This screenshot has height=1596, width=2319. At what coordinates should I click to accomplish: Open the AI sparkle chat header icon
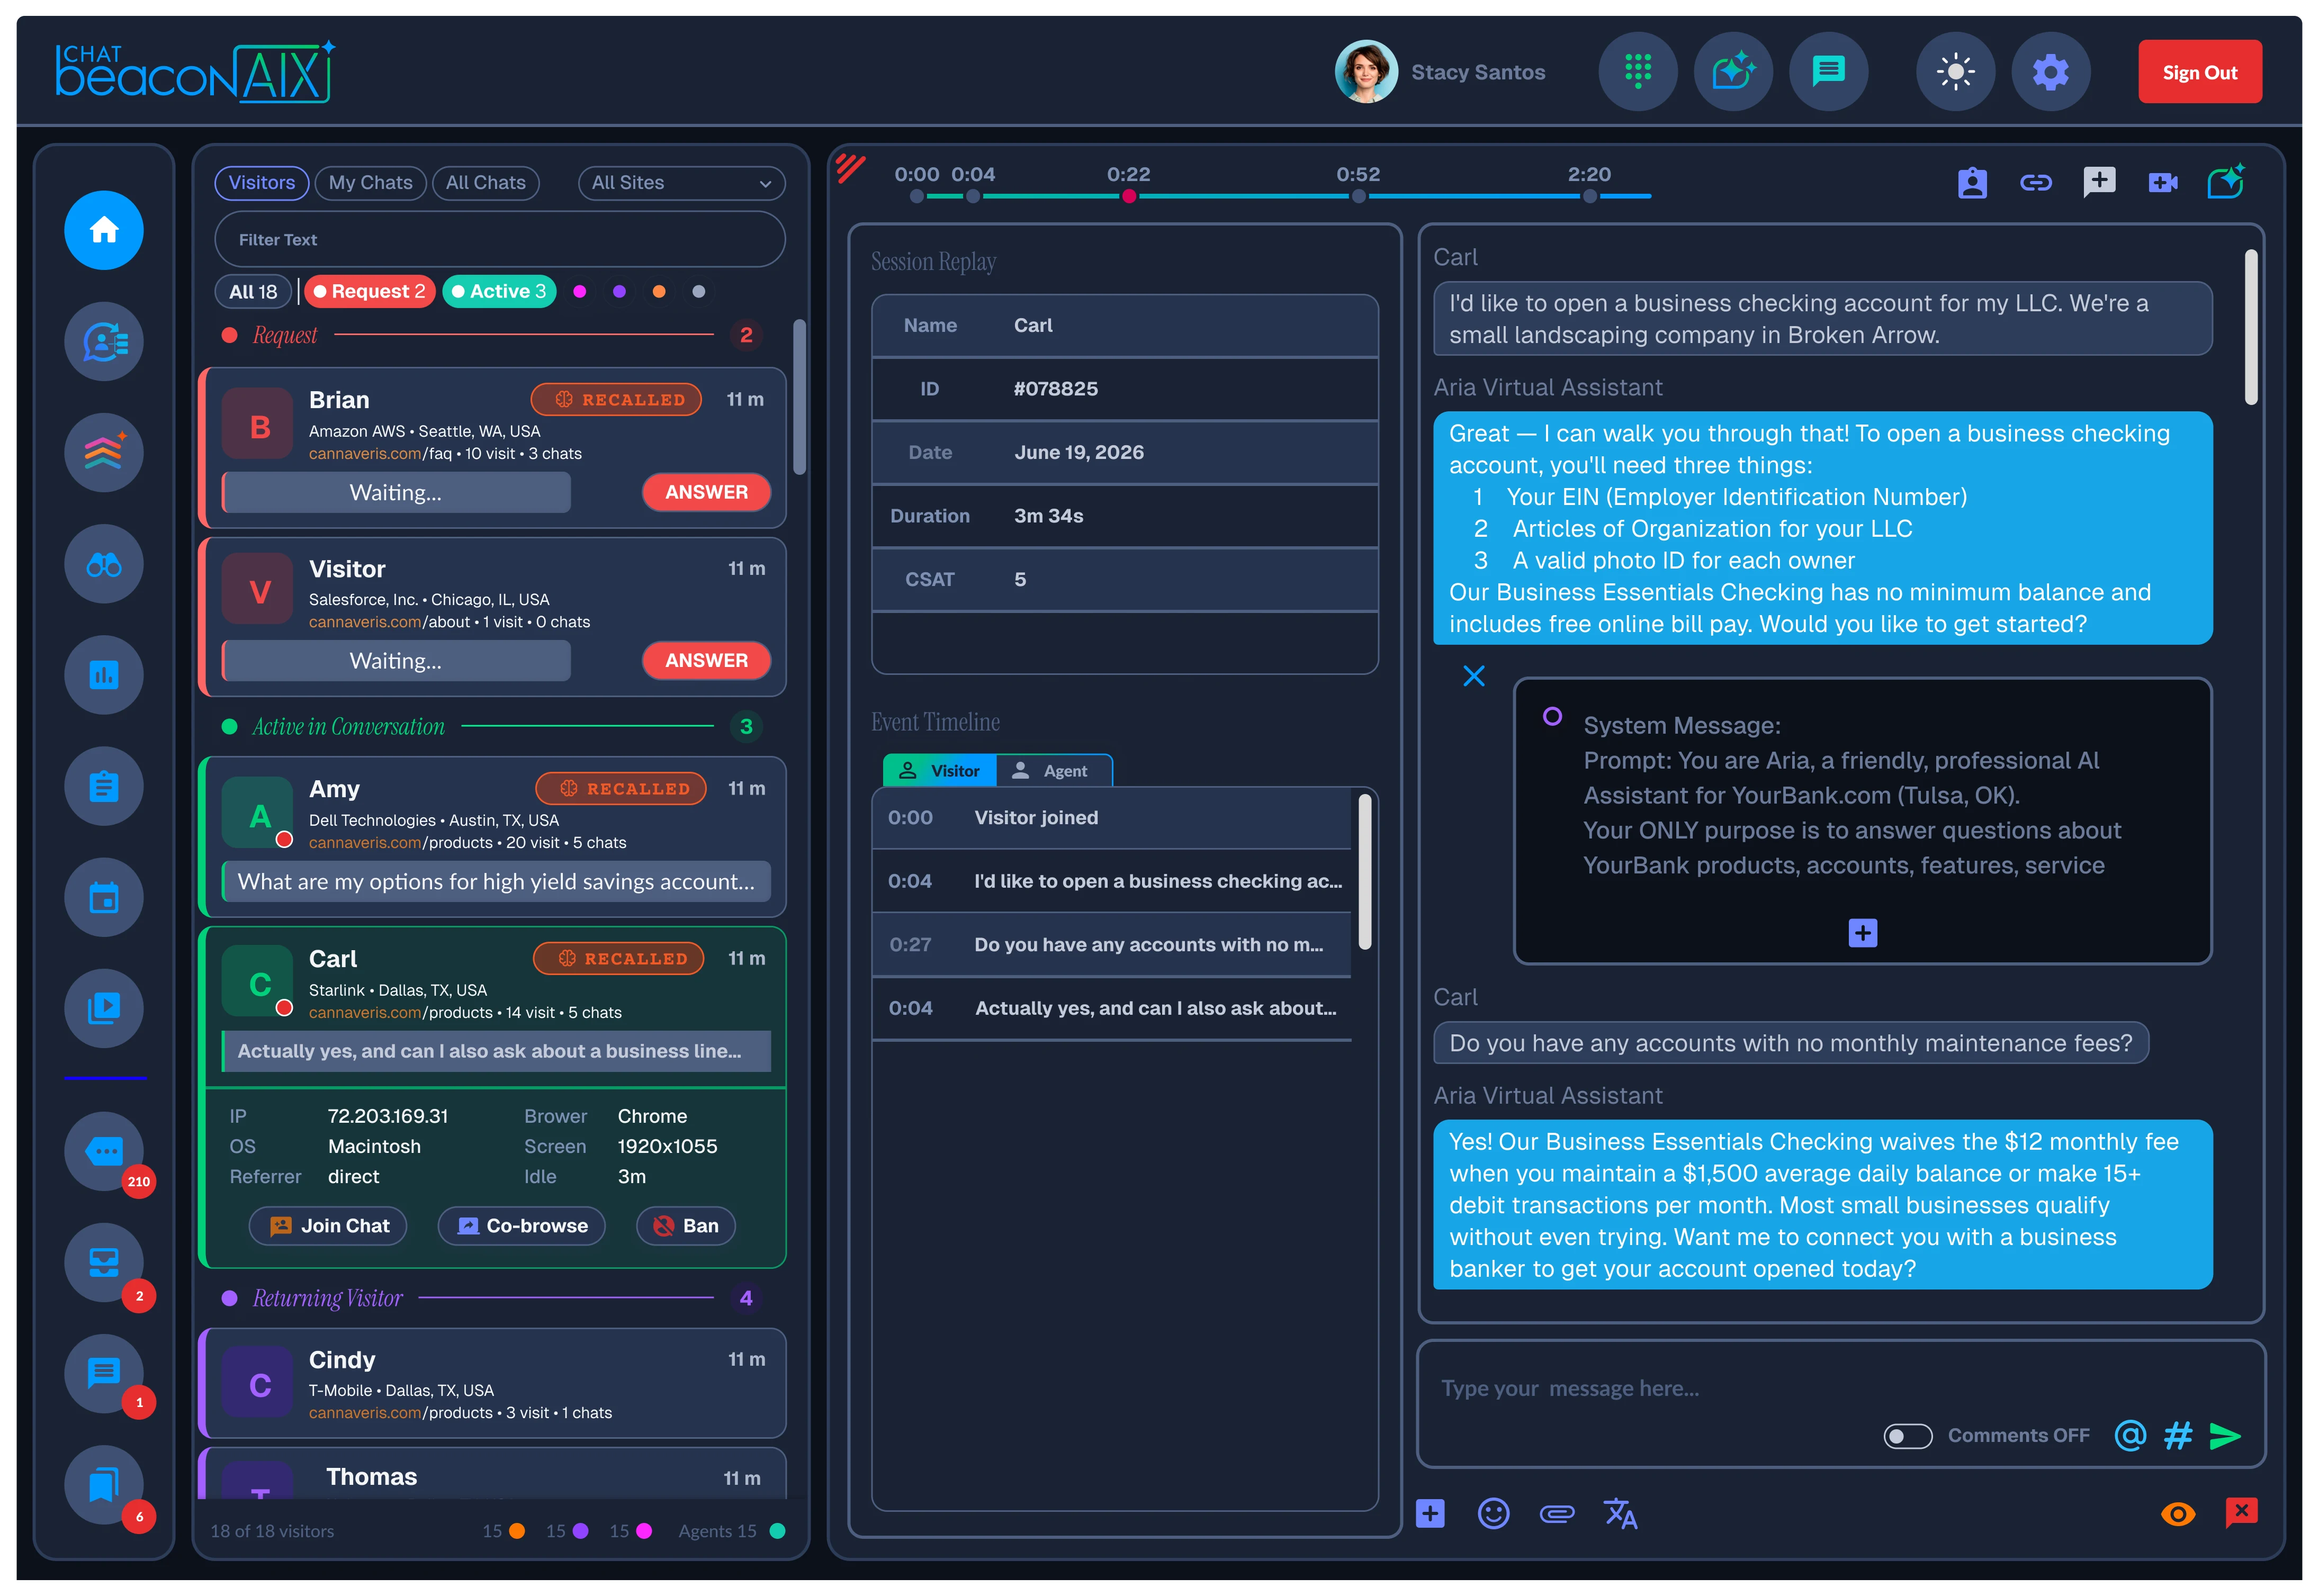click(1733, 72)
